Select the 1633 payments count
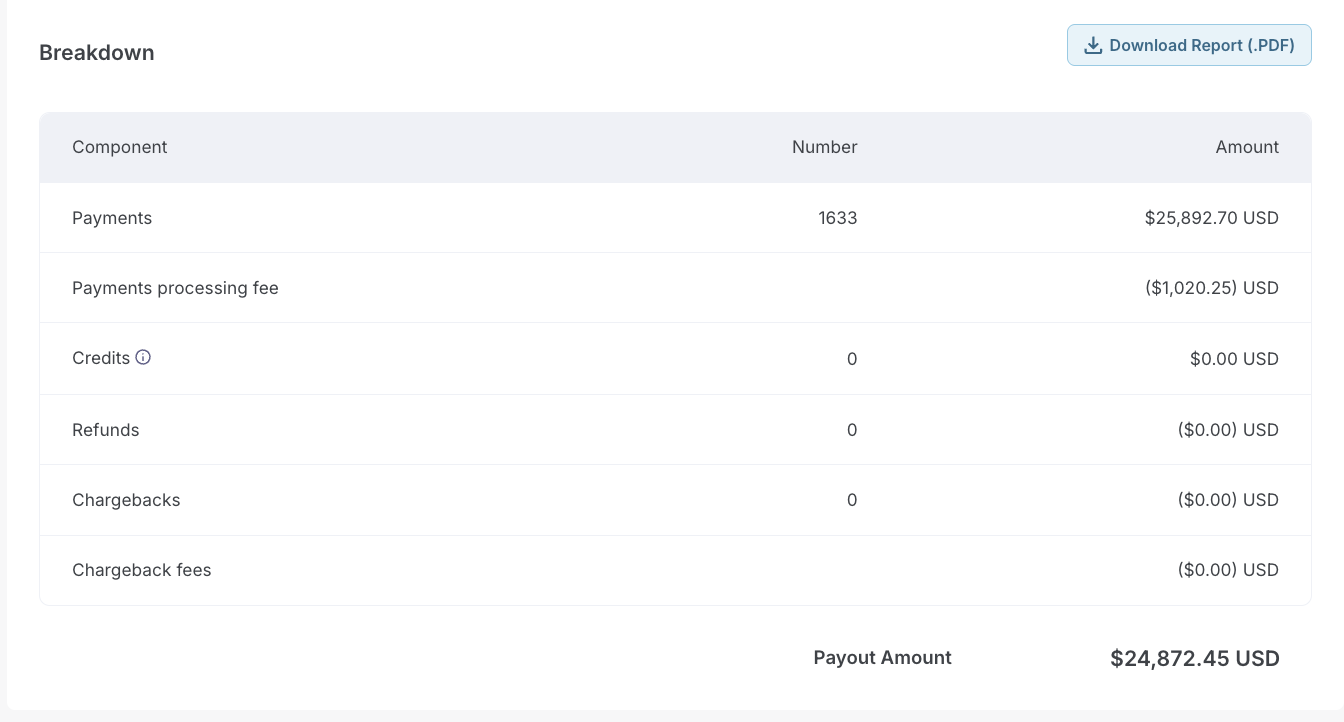Screen dimensions: 1344x722 [x=837, y=218]
